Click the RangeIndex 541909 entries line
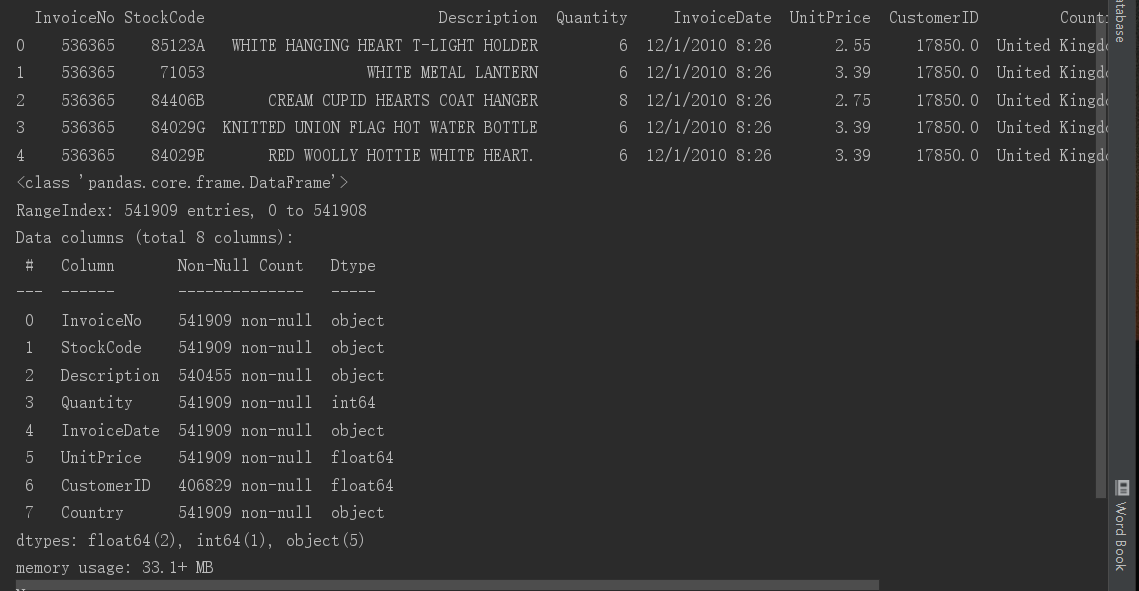This screenshot has width=1139, height=591. [x=191, y=210]
